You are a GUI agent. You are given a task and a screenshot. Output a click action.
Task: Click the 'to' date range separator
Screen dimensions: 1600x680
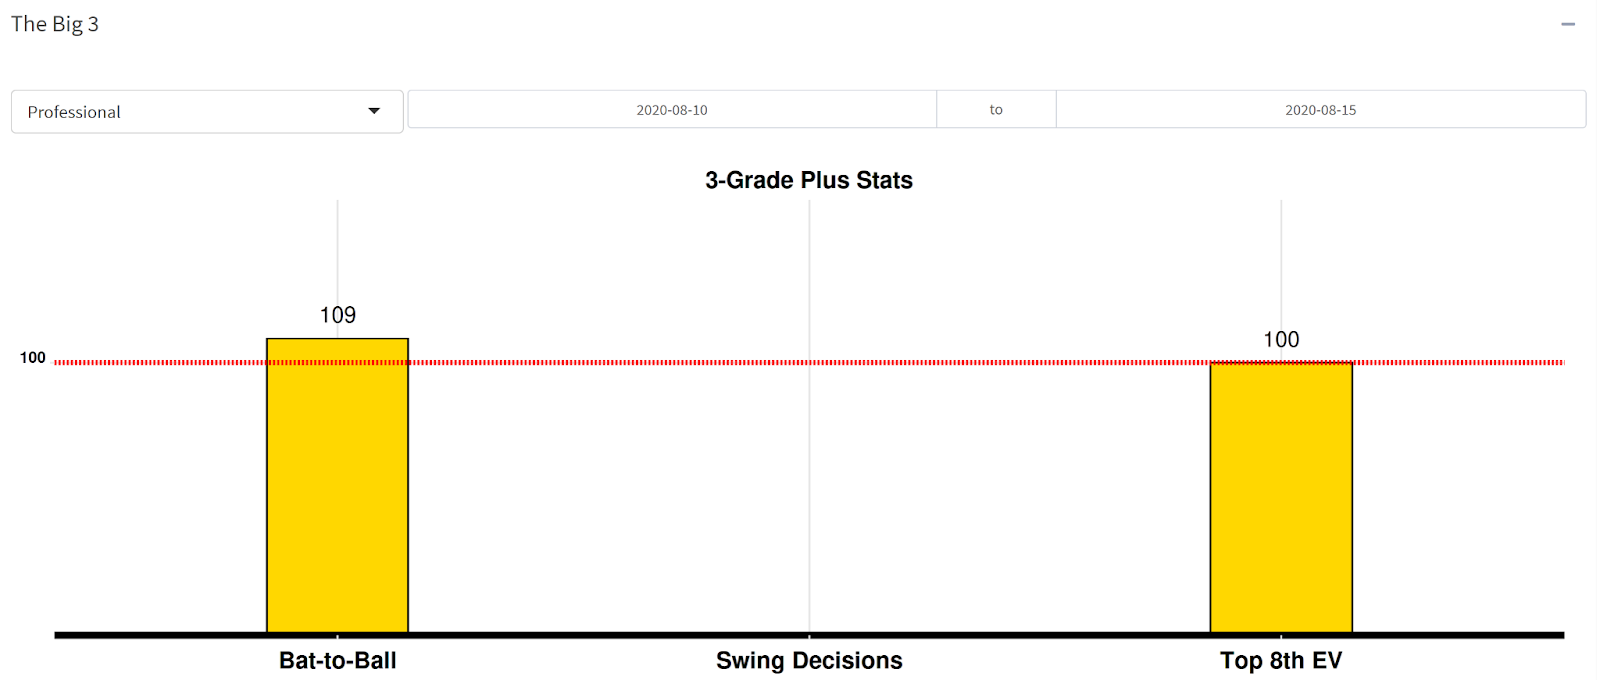pos(996,110)
